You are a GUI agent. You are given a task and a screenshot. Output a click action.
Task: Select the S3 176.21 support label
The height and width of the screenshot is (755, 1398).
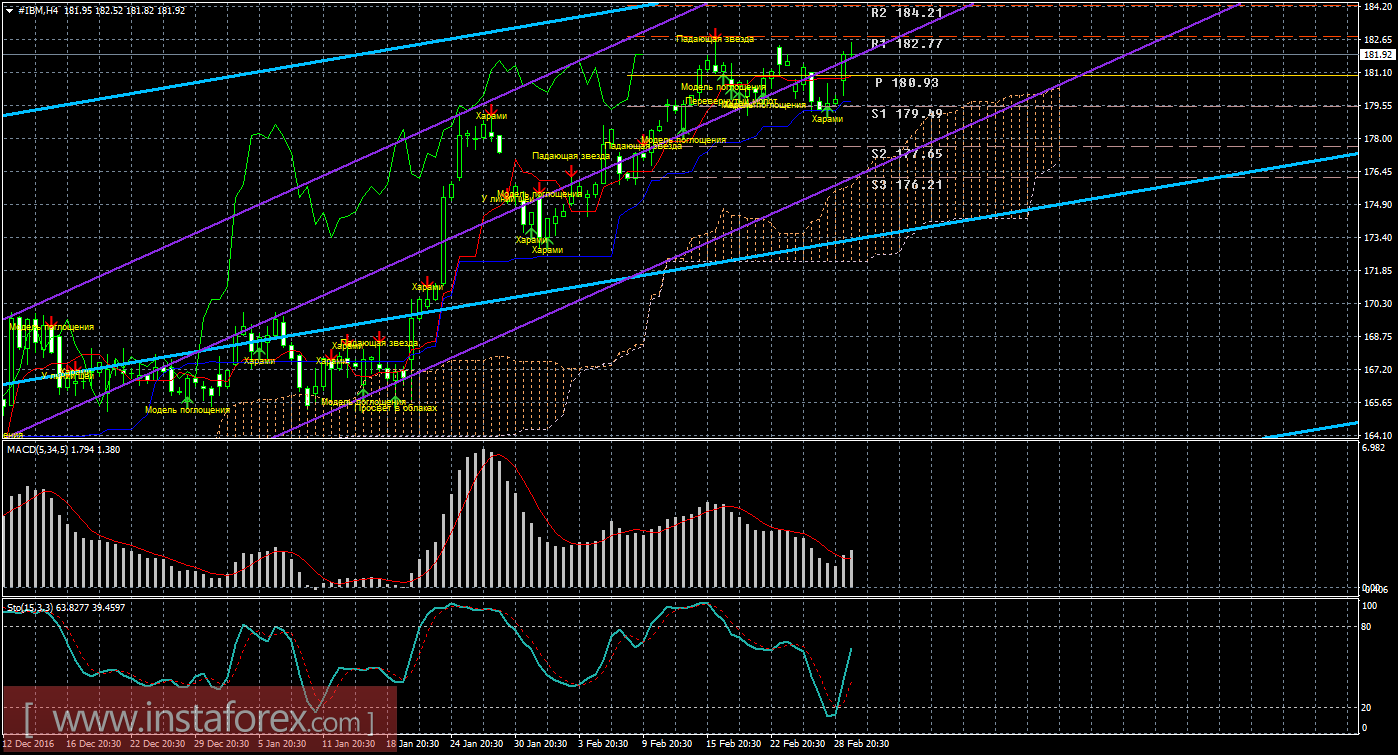tap(907, 185)
